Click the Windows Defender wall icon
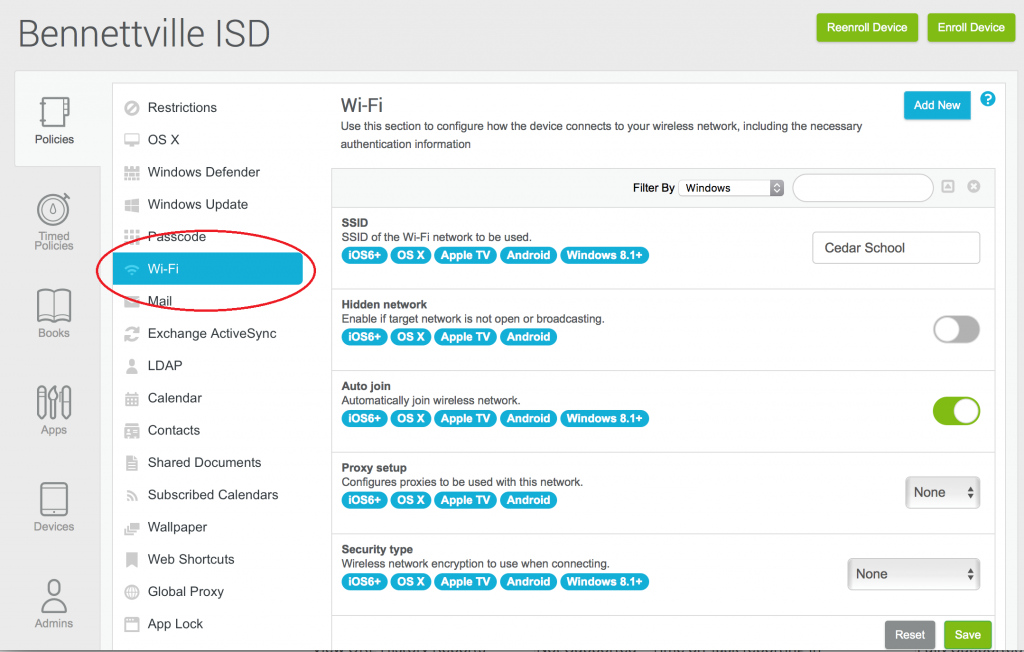This screenshot has width=1024, height=652. [x=132, y=172]
